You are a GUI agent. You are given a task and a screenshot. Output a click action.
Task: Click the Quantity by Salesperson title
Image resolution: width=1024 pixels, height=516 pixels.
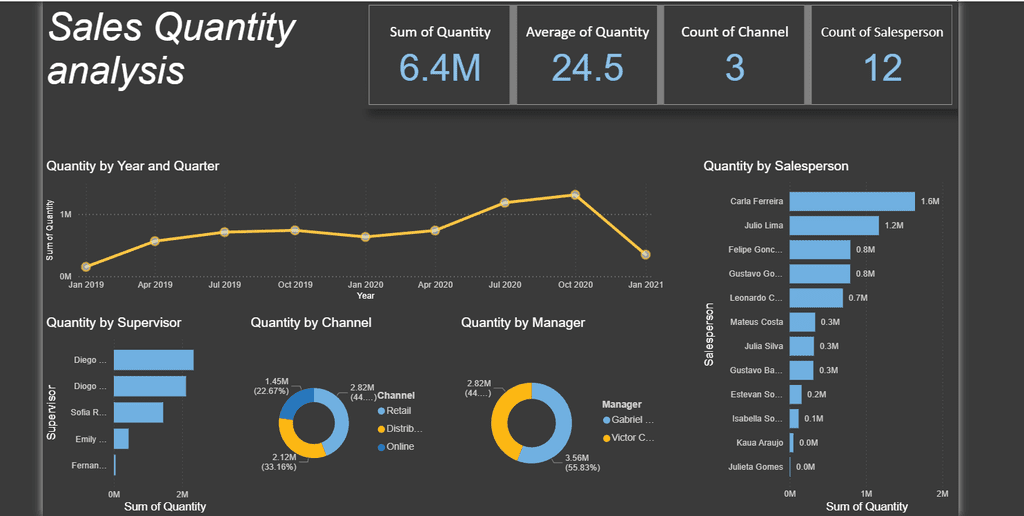click(776, 166)
